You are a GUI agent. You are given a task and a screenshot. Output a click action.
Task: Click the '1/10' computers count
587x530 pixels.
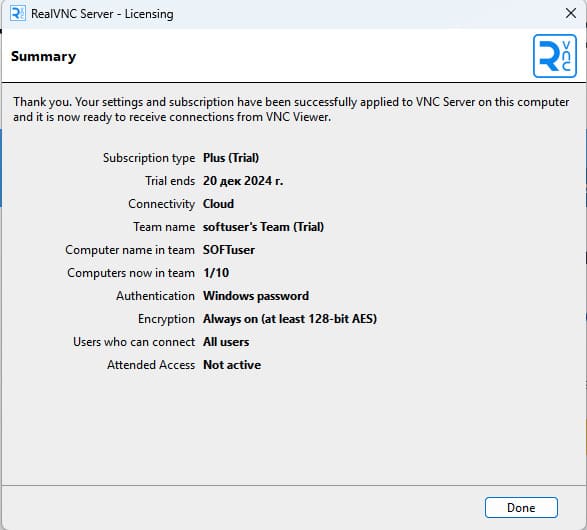(216, 273)
